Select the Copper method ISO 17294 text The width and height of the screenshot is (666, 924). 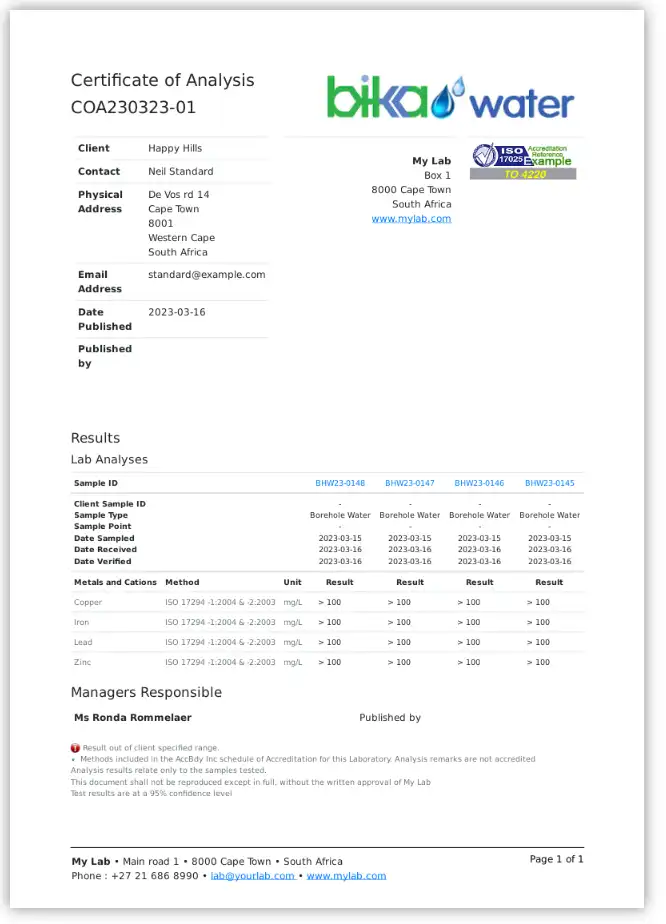220,602
